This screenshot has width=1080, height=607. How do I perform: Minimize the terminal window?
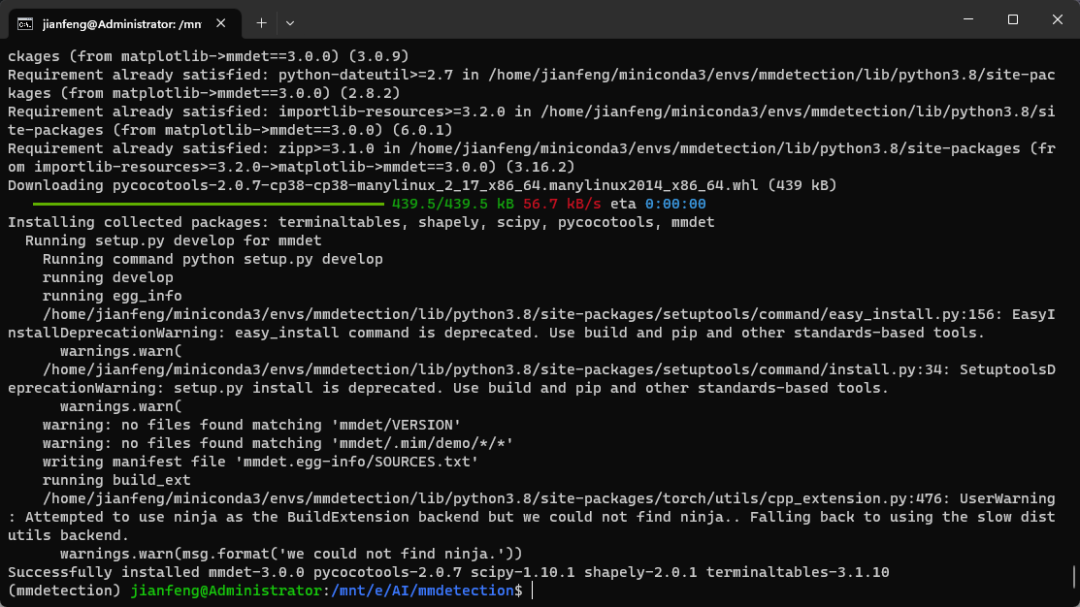(x=966, y=20)
